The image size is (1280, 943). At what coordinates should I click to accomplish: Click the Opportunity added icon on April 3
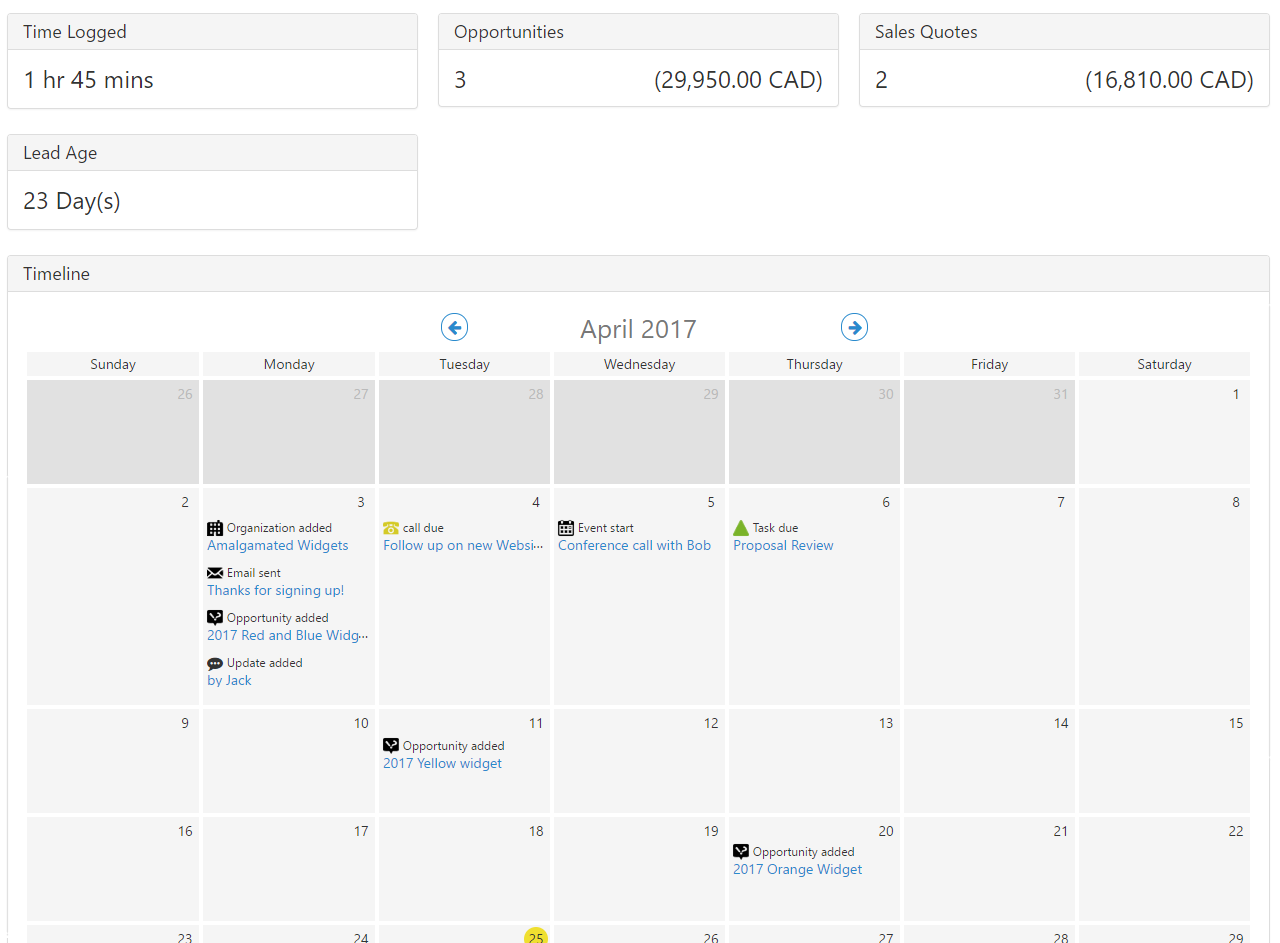pos(215,618)
